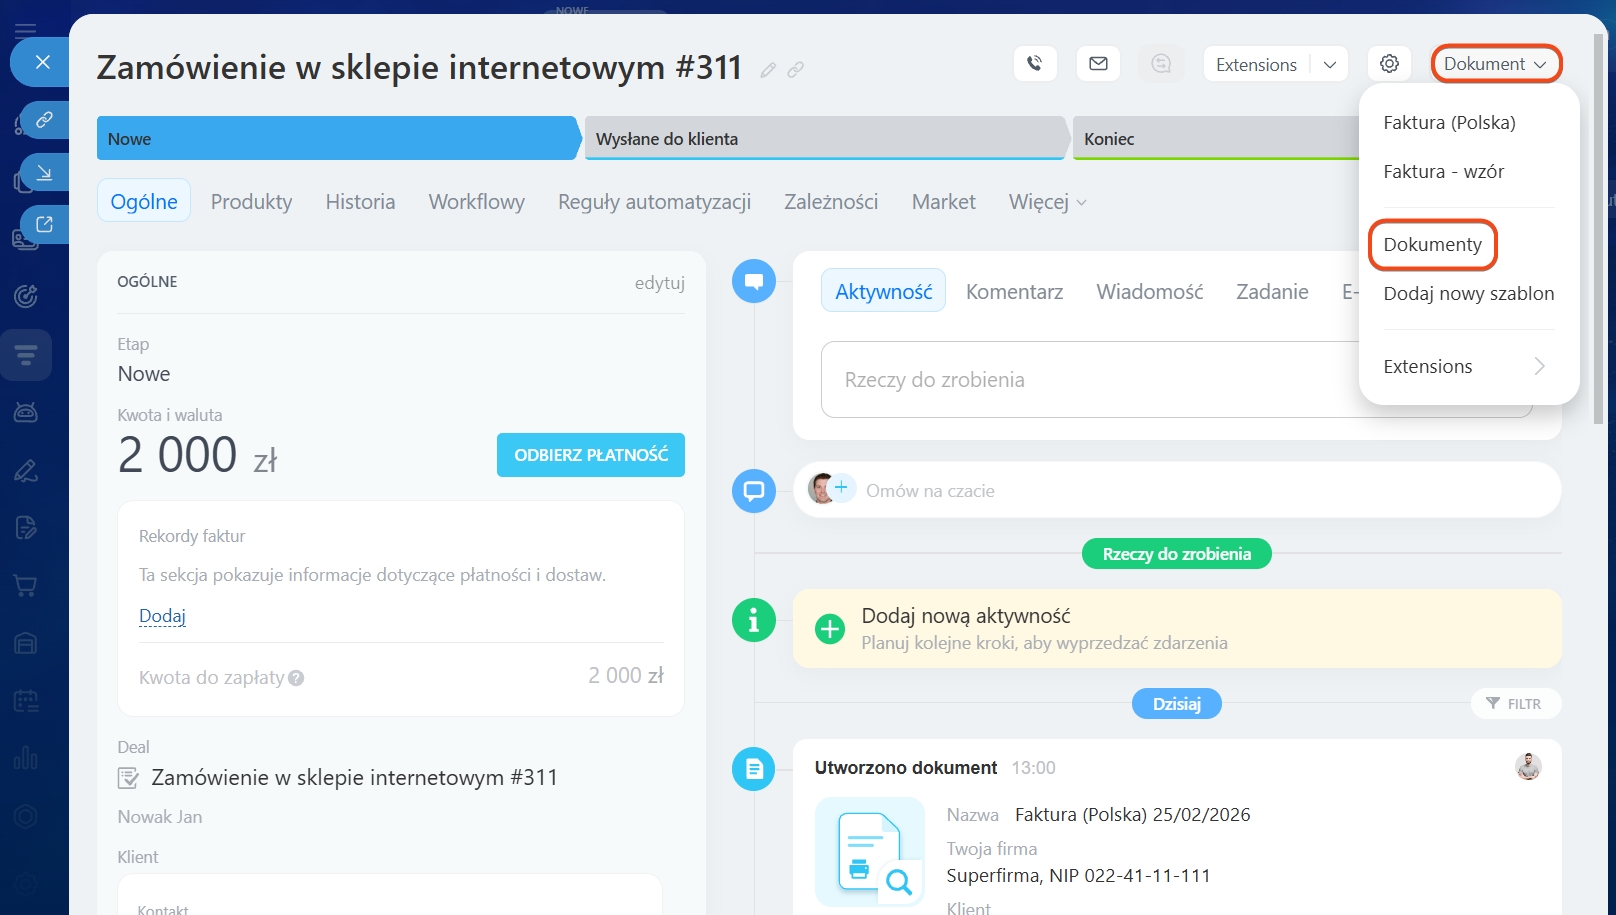This screenshot has height=915, width=1616.
Task: Click the greyed-out chat button in header
Action: [1161, 64]
